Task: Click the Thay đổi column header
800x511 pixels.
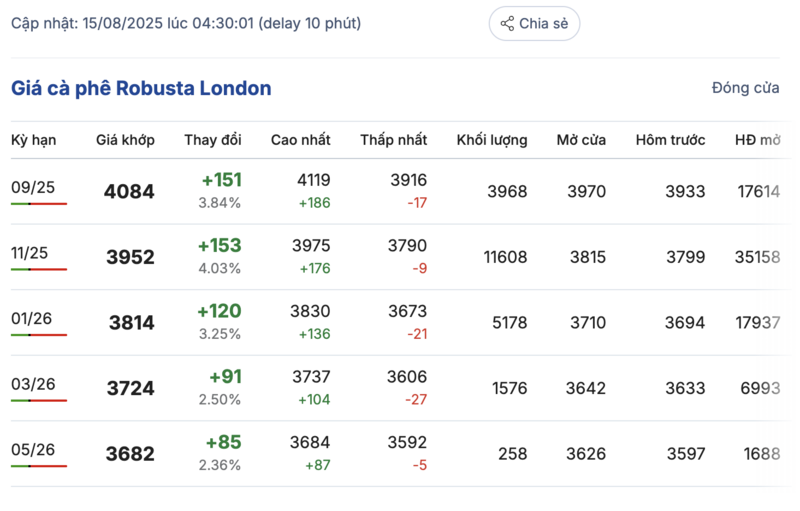Action: (x=212, y=140)
